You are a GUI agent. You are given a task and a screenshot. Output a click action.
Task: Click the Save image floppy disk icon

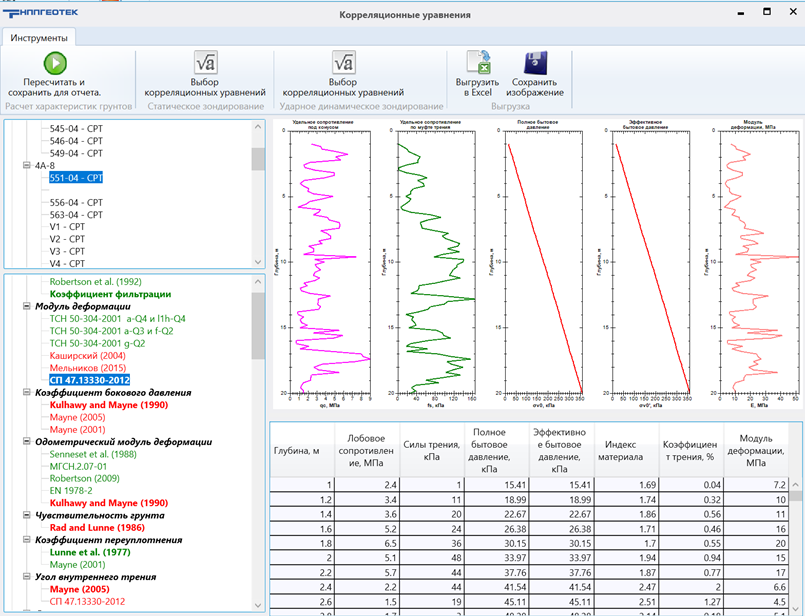click(536, 62)
